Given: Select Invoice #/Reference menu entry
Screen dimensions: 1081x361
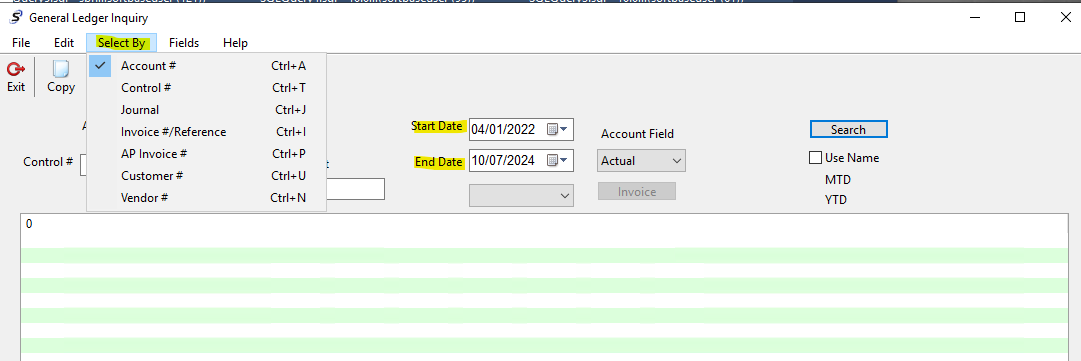Looking at the screenshot, I should [x=206, y=132].
